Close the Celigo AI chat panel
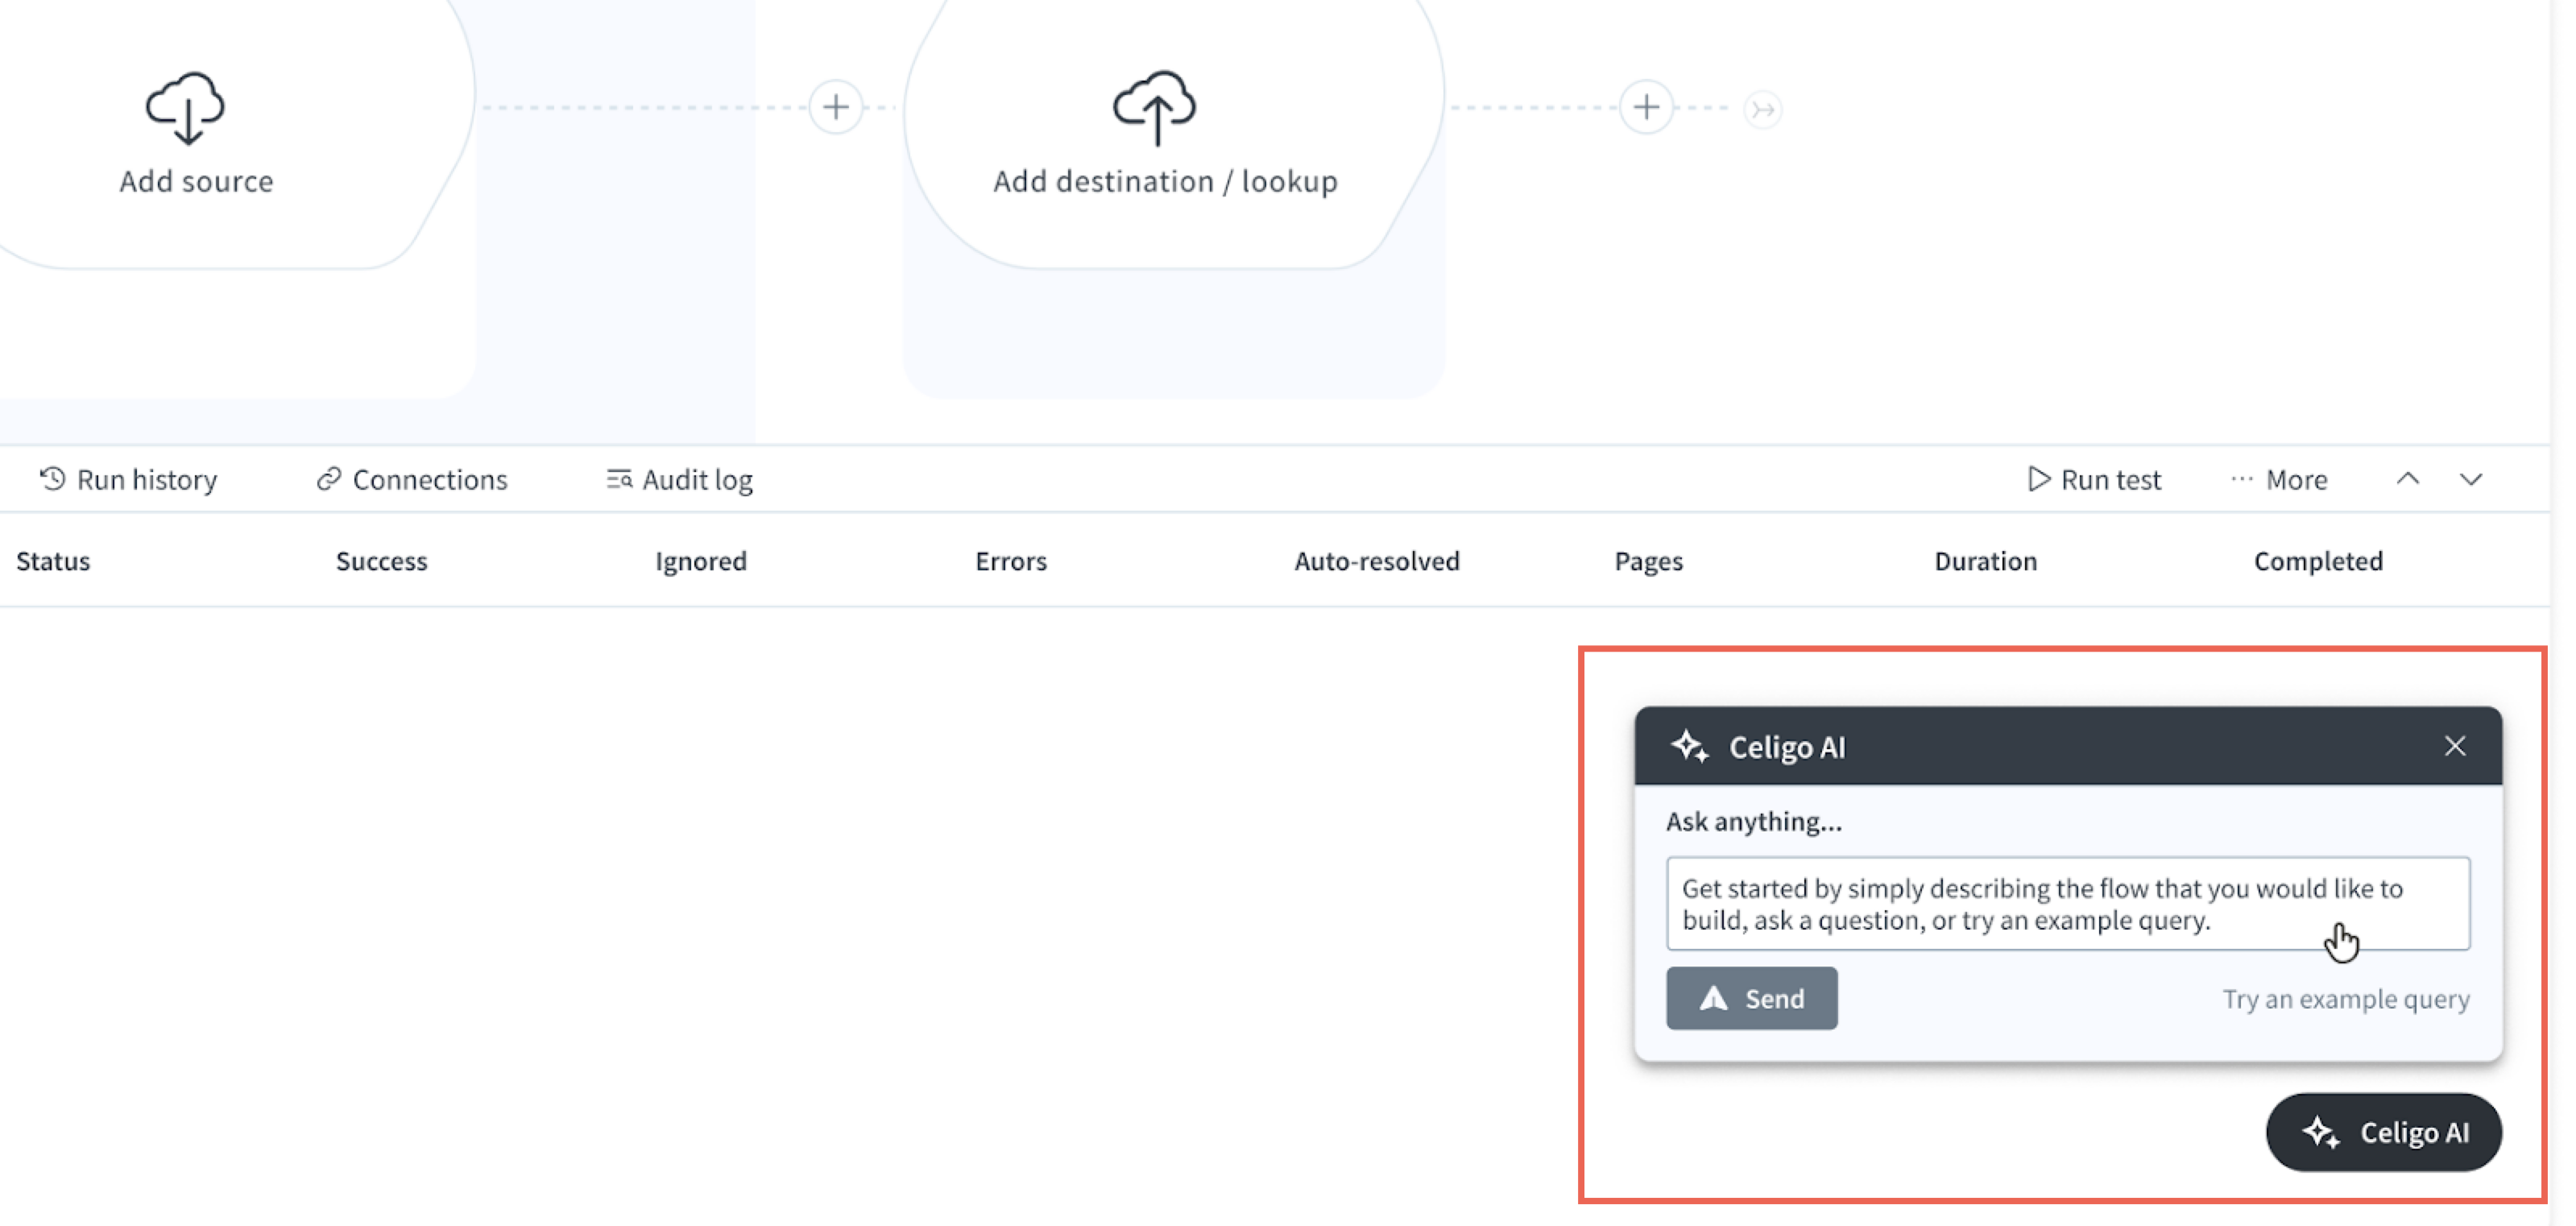This screenshot has height=1226, width=2576. click(x=2455, y=746)
